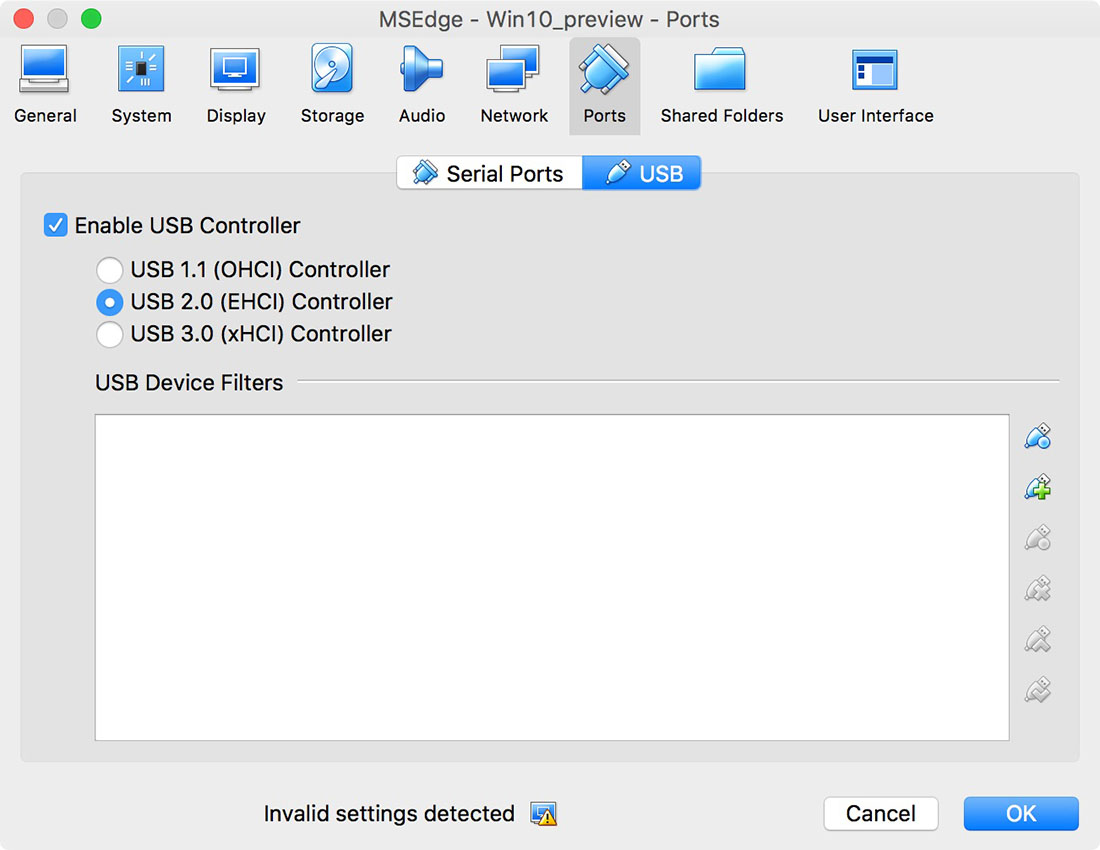Click the 'USB Device Filters' heading
Image resolution: width=1100 pixels, height=850 pixels.
tap(189, 382)
